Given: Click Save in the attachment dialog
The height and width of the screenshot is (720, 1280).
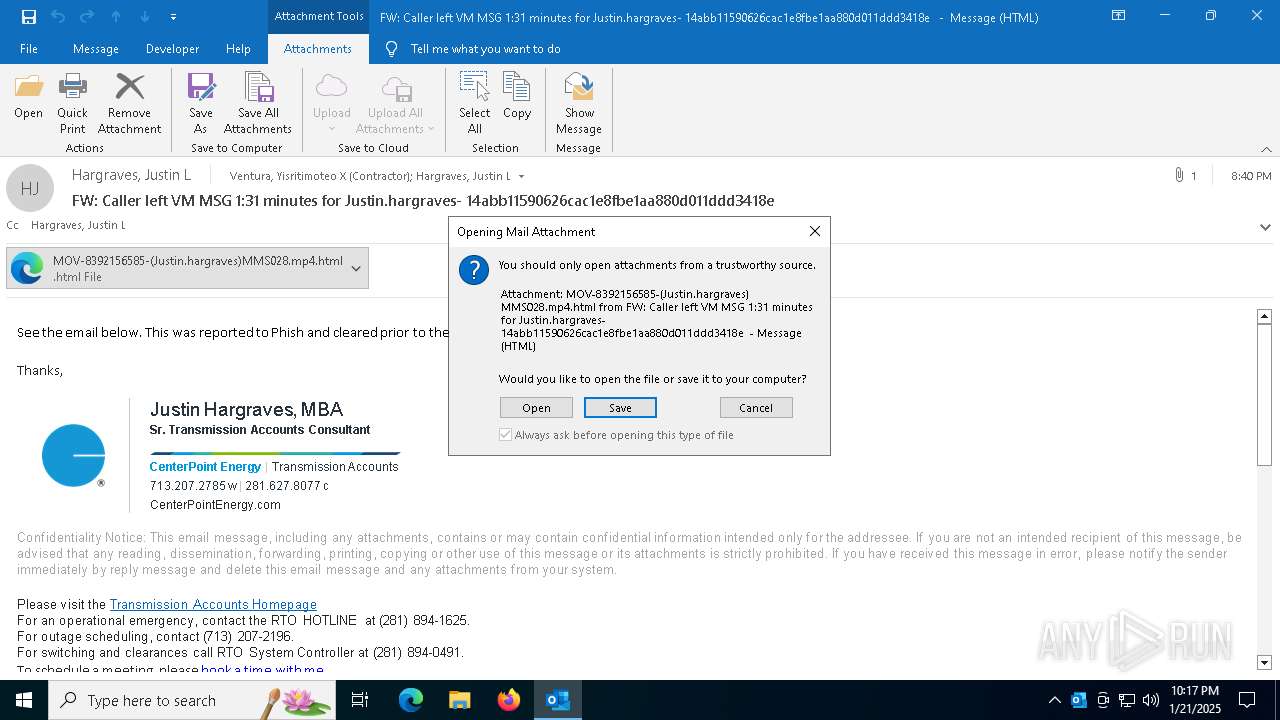Looking at the screenshot, I should click(x=620, y=407).
